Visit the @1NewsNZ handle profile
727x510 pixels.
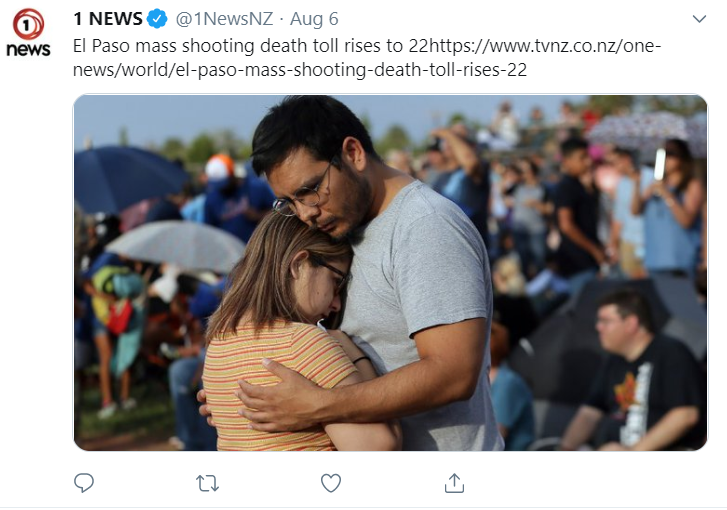click(224, 19)
